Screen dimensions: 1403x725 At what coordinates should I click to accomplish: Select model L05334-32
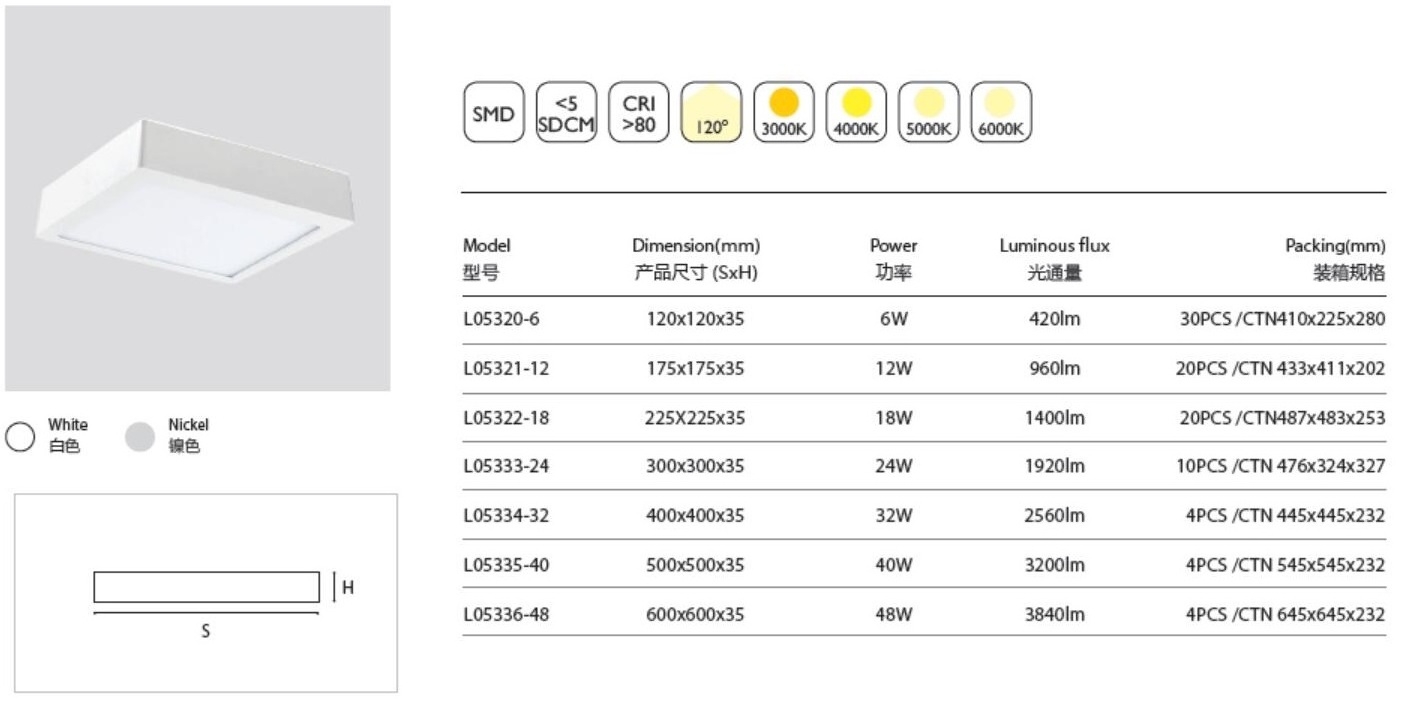point(506,516)
